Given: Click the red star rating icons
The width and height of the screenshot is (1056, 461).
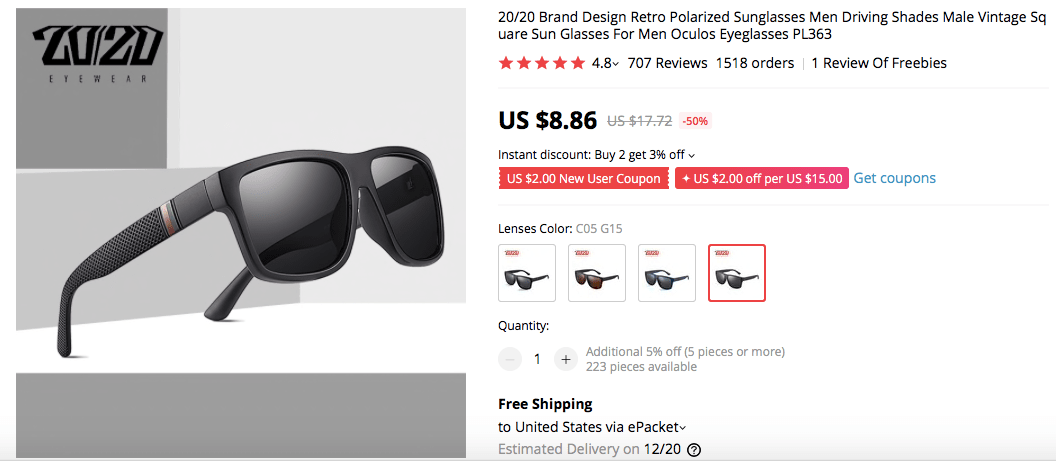Looking at the screenshot, I should [541, 63].
